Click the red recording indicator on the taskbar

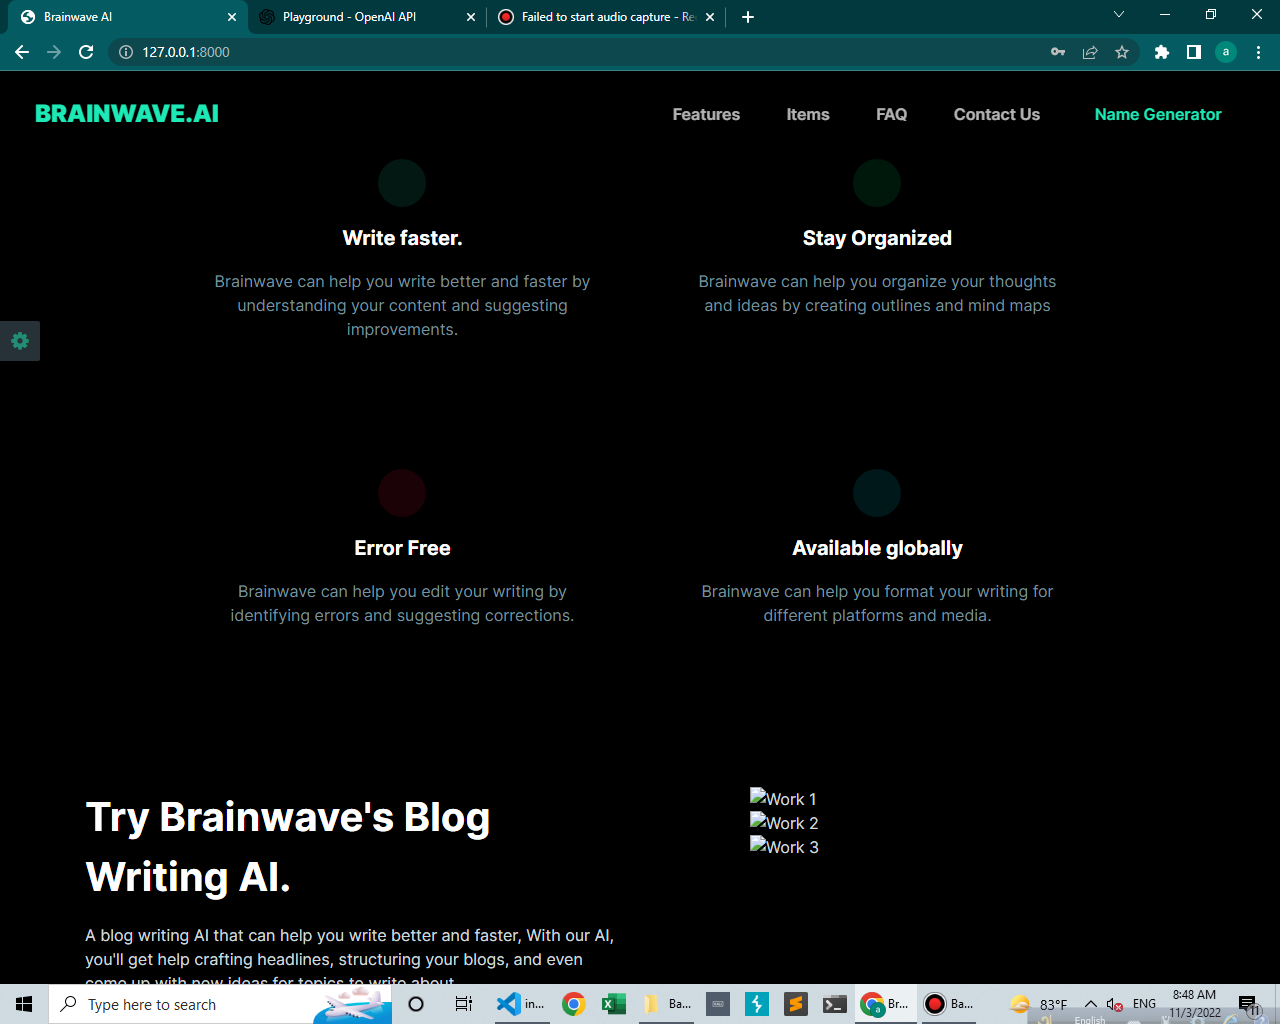coord(935,1004)
